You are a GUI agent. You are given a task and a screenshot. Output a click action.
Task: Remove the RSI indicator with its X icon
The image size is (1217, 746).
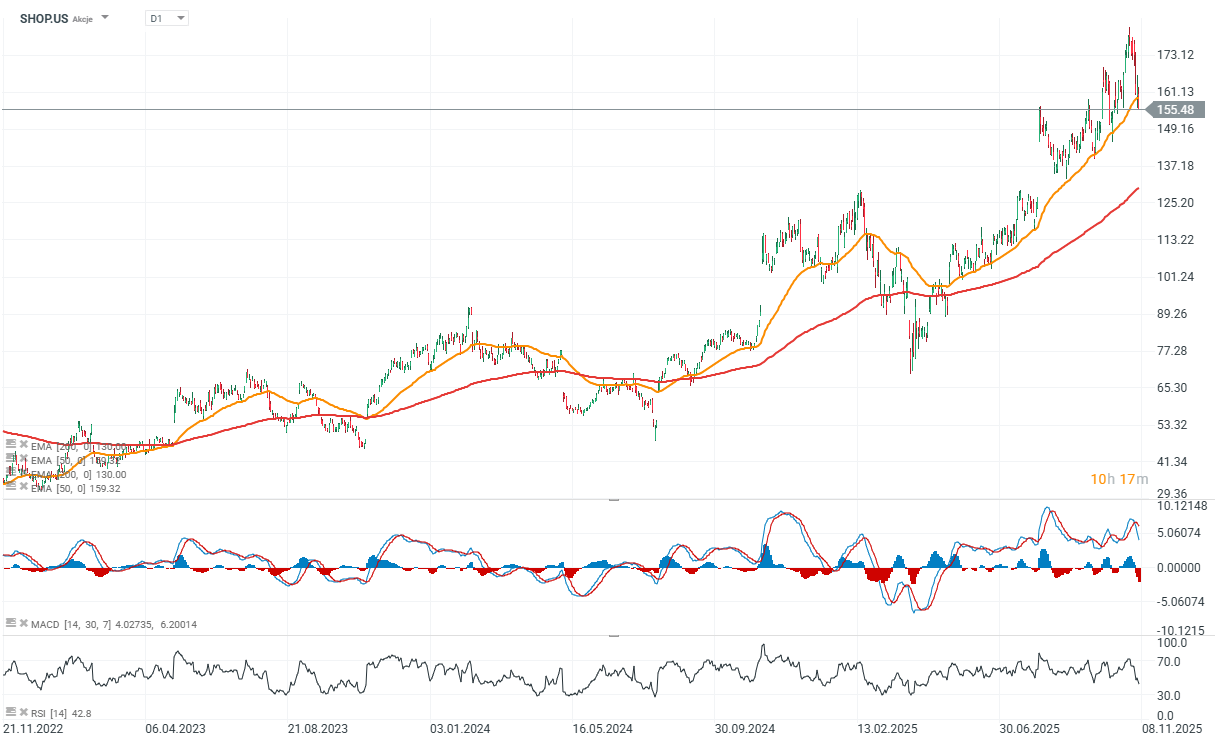point(22,711)
